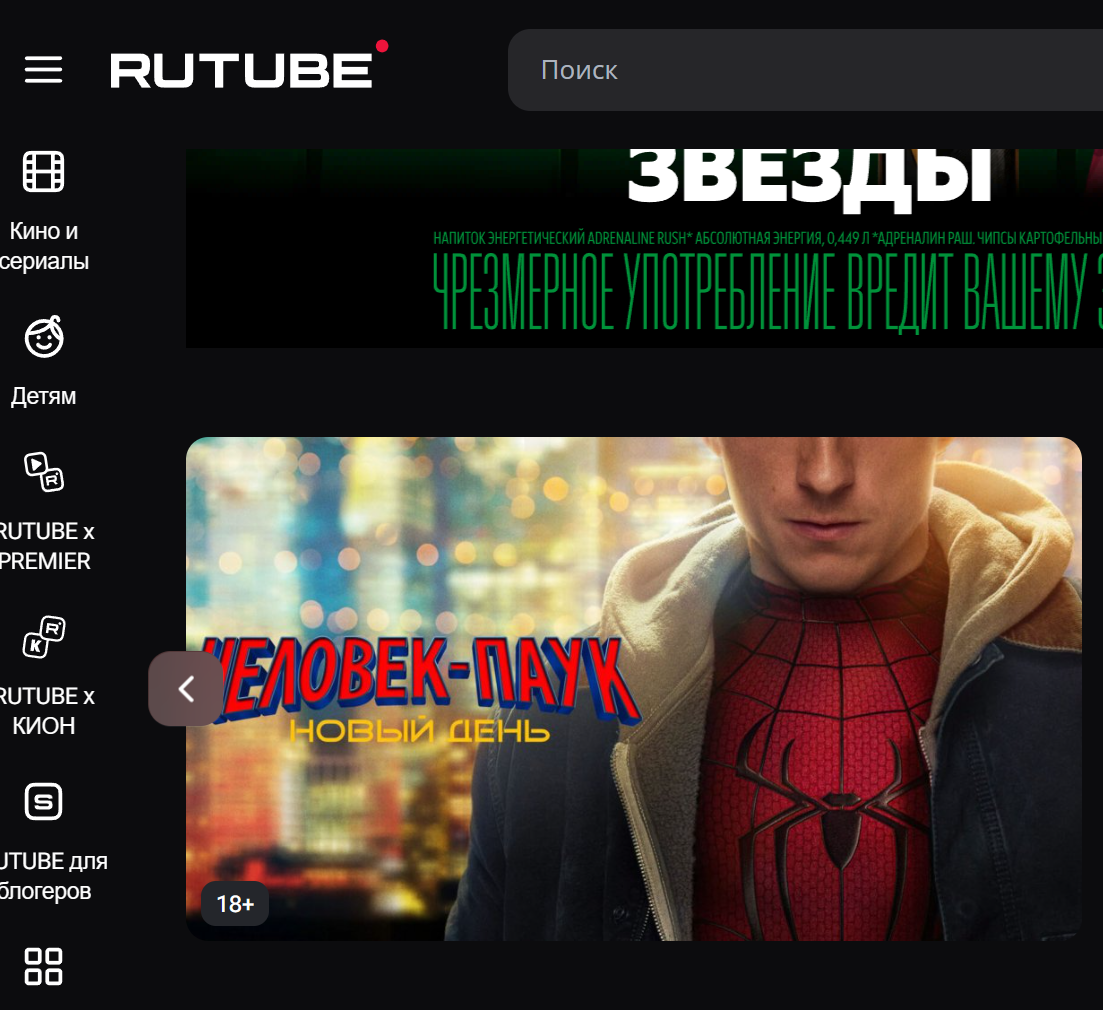Open Детям kids face icon
This screenshot has height=1010, width=1103.
coord(44,337)
